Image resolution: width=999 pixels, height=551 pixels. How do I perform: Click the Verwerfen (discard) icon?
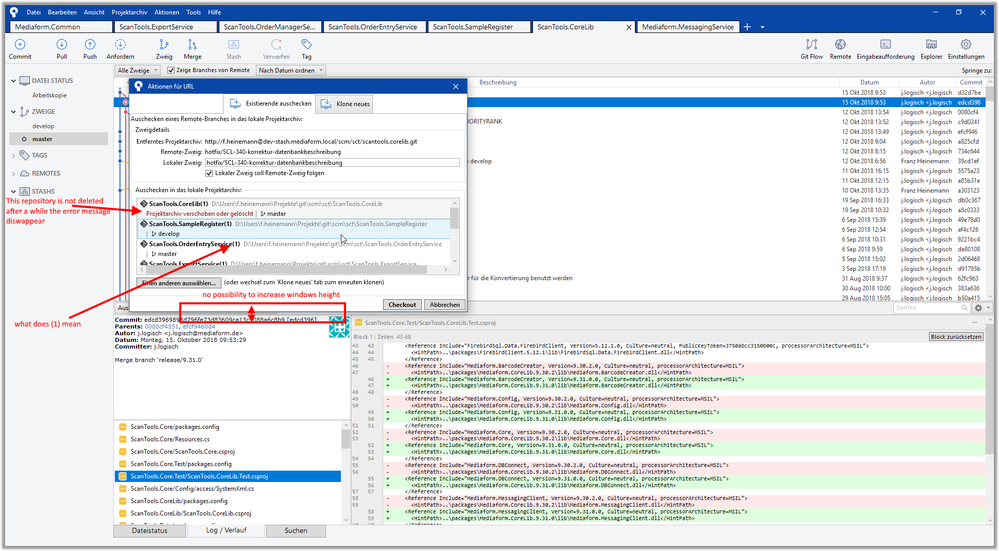pyautogui.click(x=276, y=45)
